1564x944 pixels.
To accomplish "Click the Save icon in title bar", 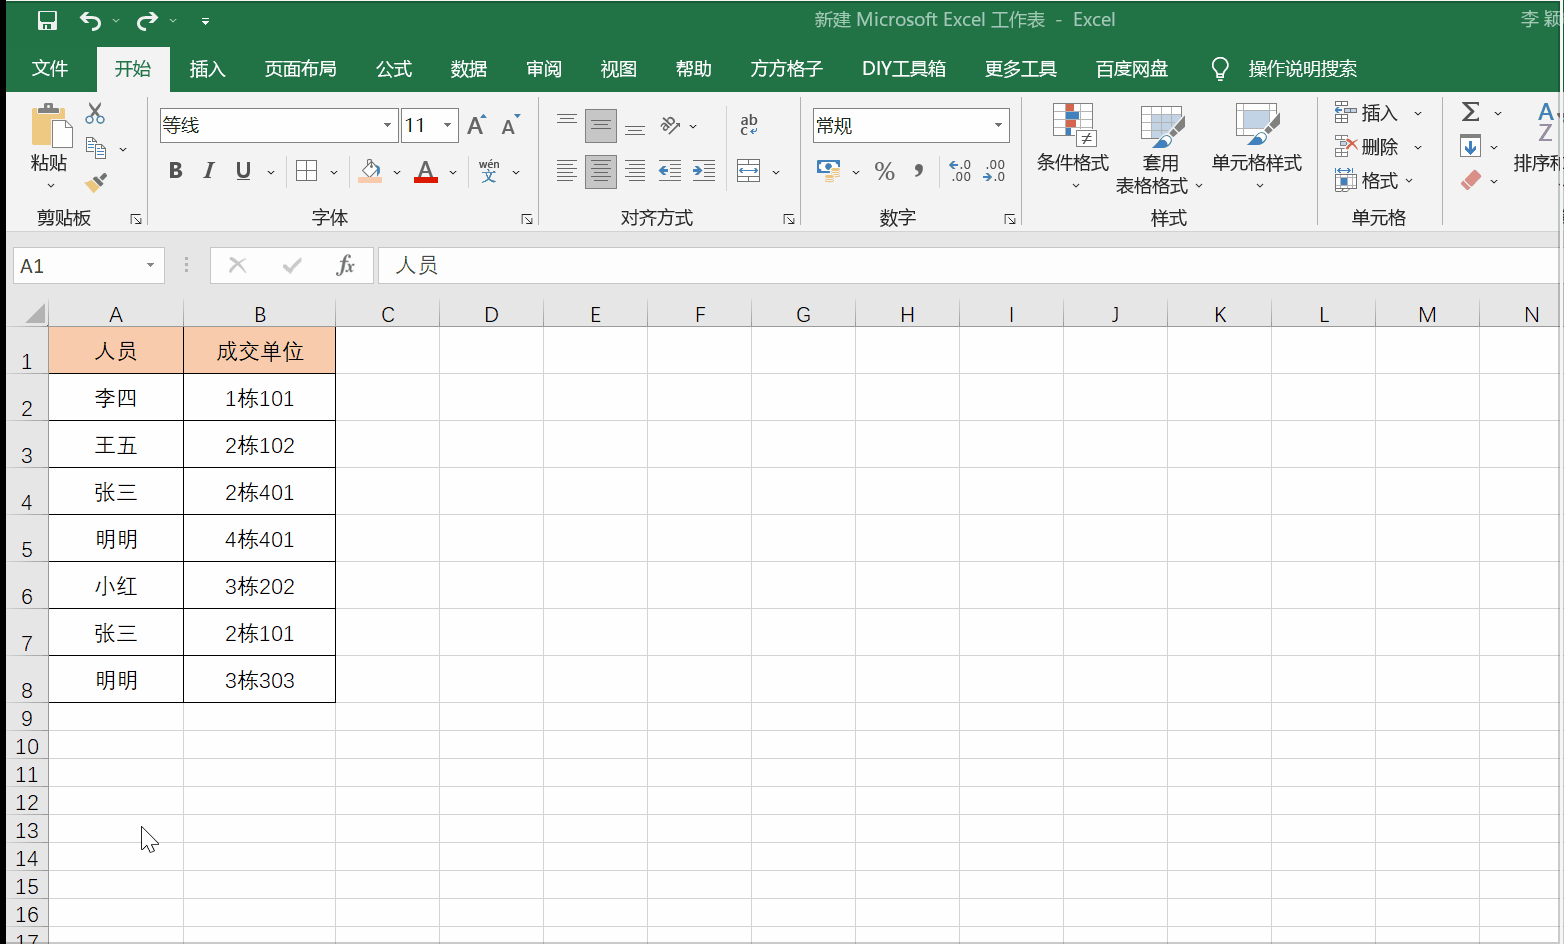I will pos(47,20).
